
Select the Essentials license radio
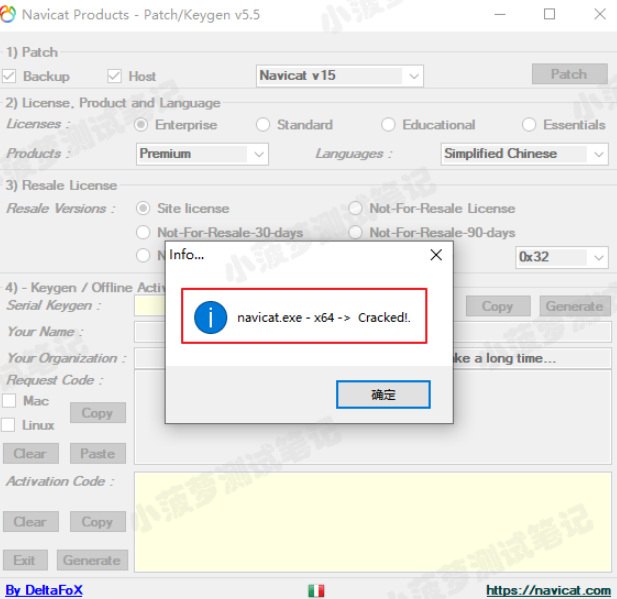coord(529,125)
